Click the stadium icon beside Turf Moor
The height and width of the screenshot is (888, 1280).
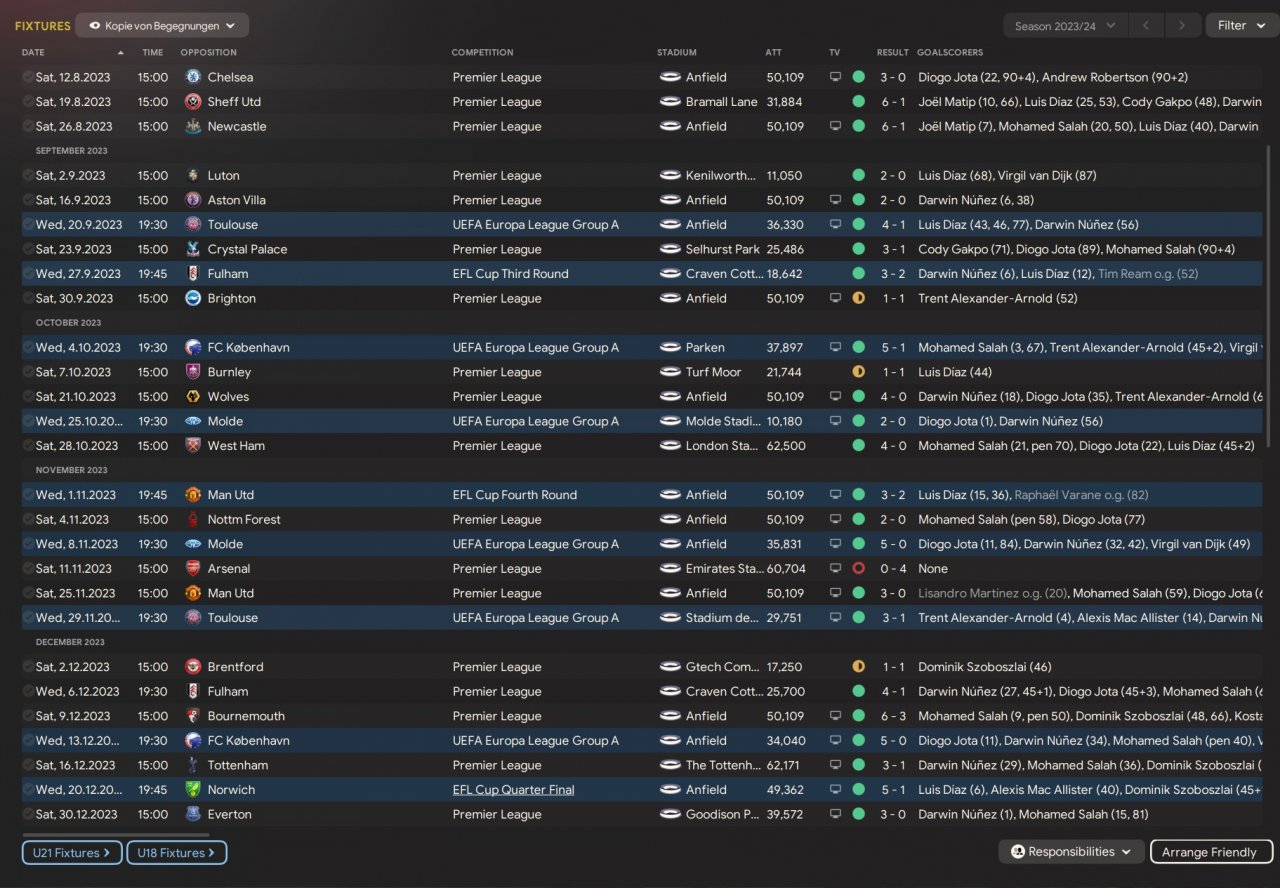coord(670,372)
